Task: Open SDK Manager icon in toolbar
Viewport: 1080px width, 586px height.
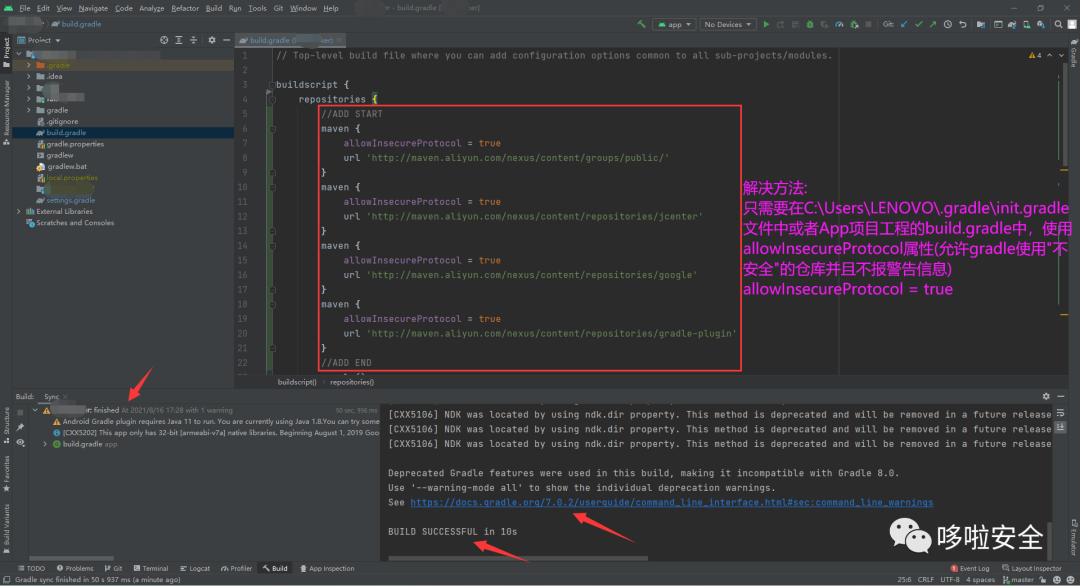Action: coord(1041,24)
